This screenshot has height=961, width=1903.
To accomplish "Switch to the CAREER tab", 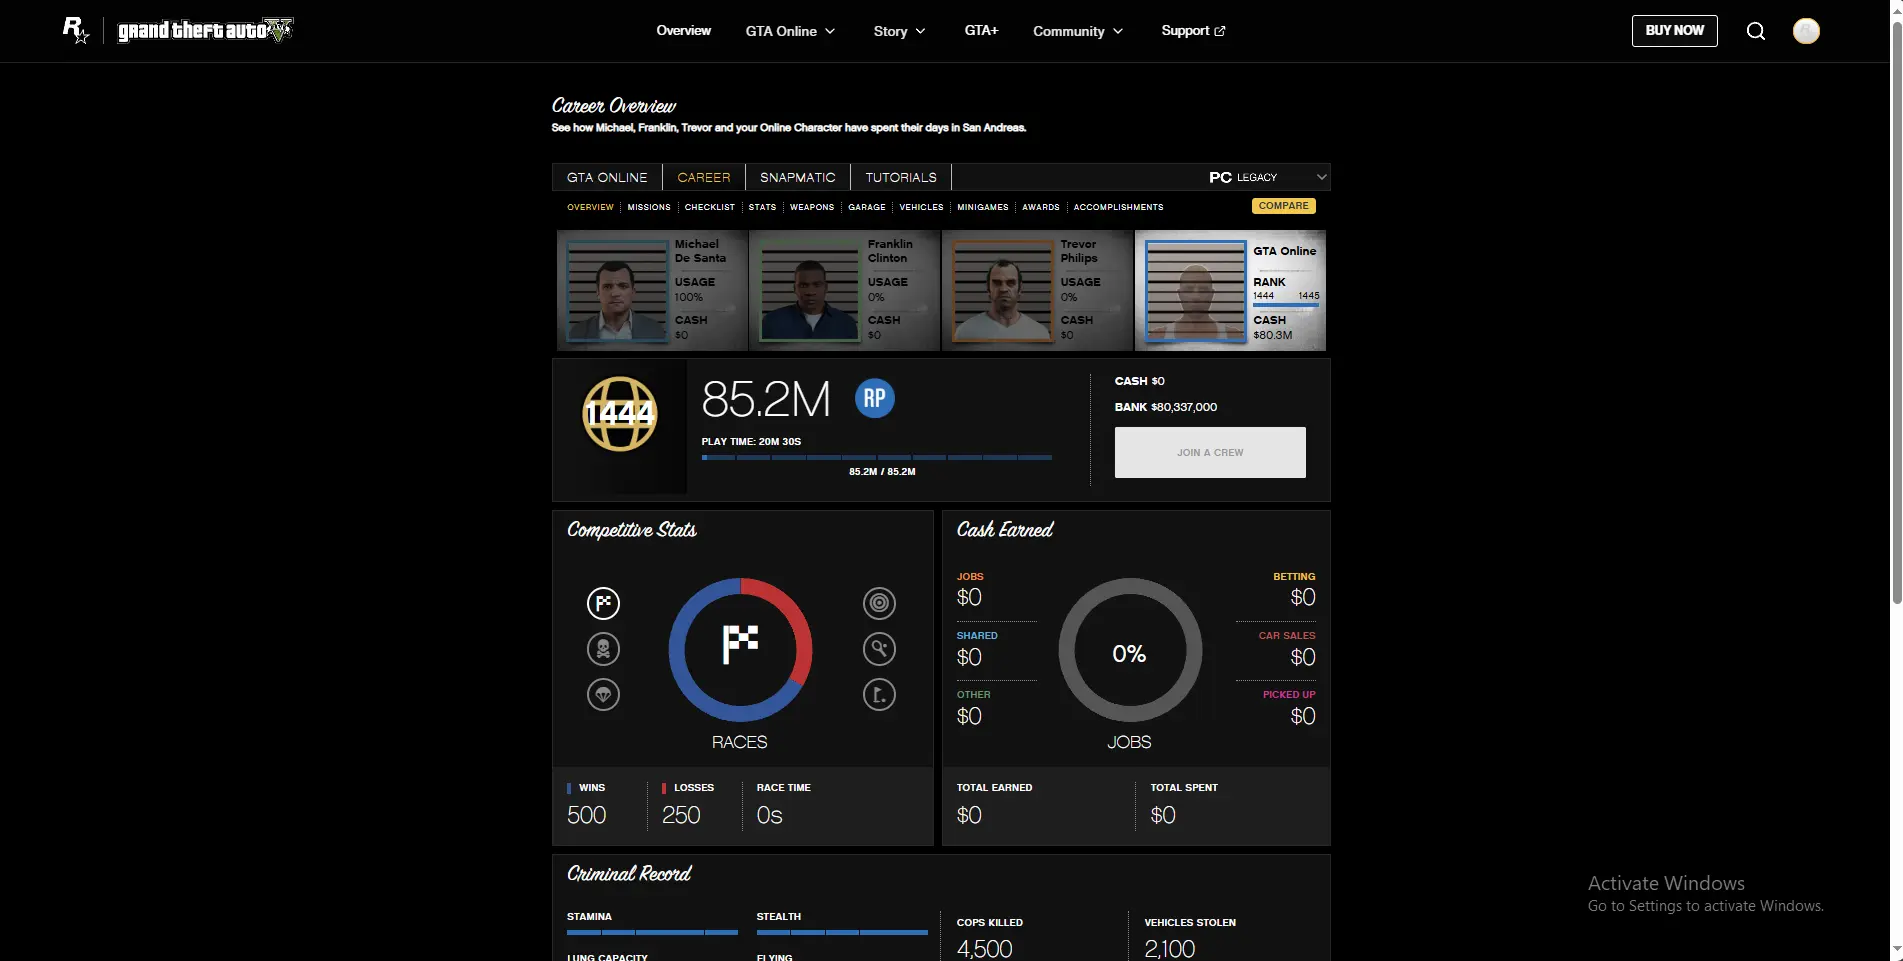I will point(704,177).
